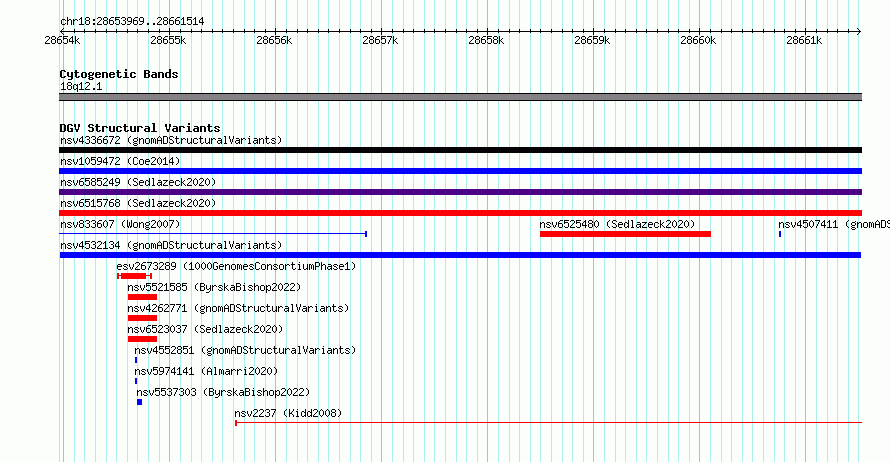
Task: Click the thin red nsv2237 variant line
Action: [x=548, y=423]
